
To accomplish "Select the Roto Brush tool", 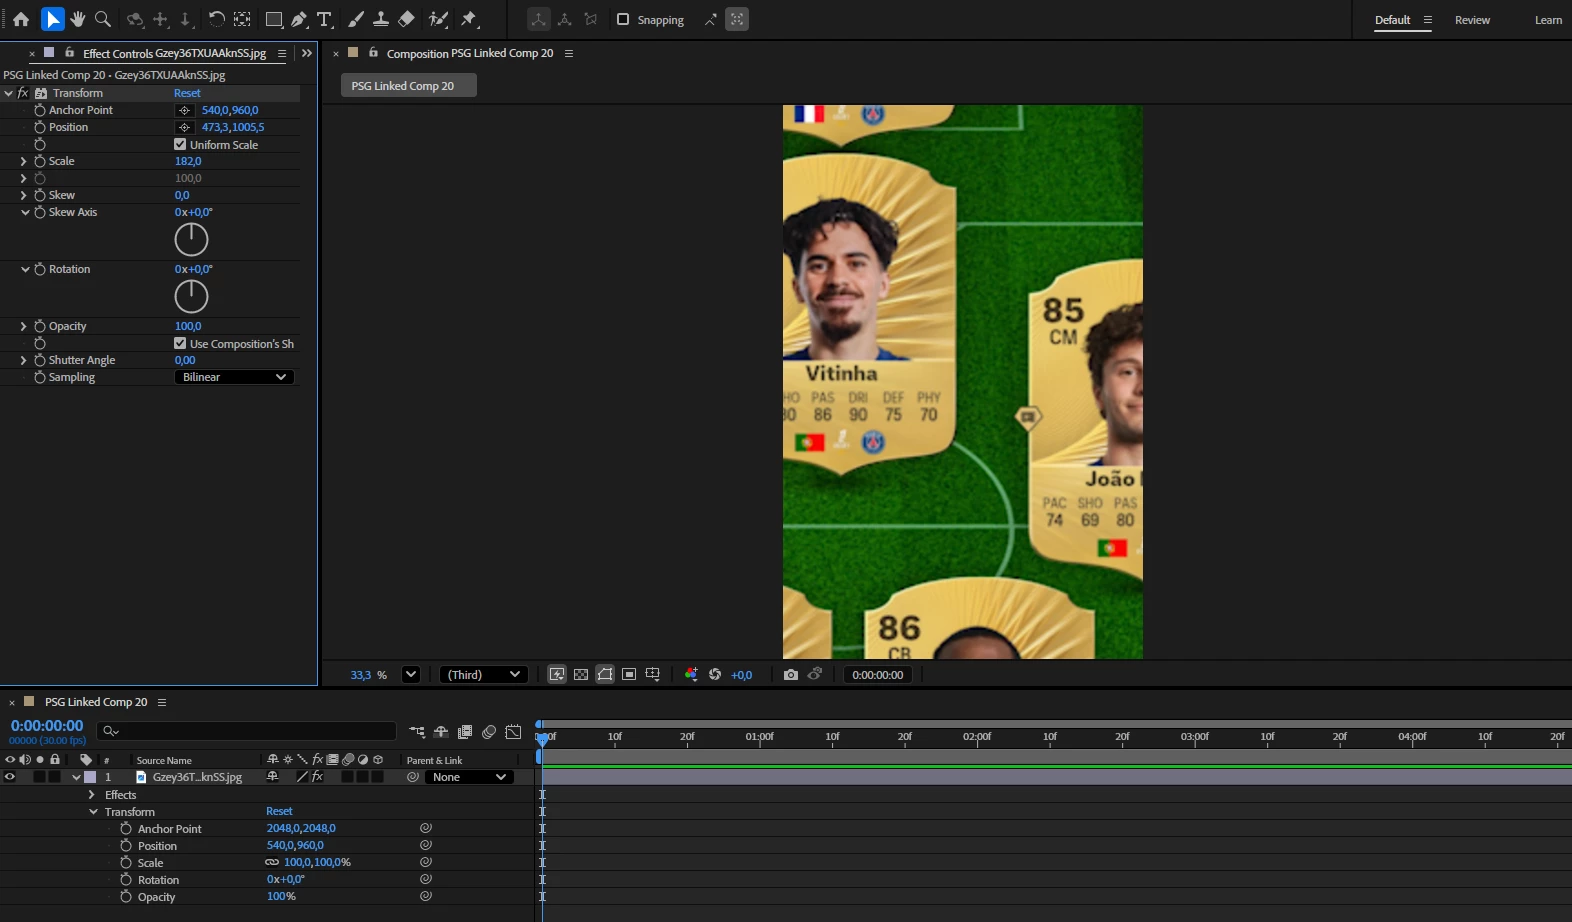I will [x=437, y=19].
